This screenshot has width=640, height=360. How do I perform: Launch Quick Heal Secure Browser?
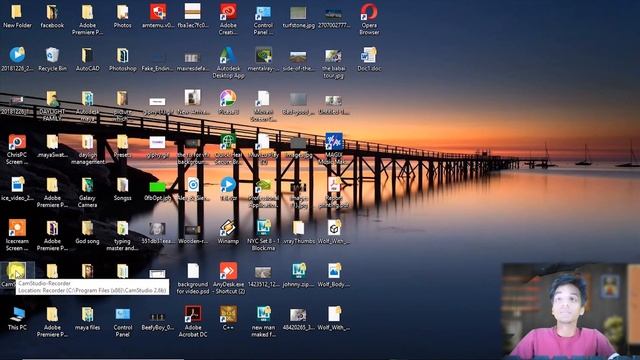point(228,149)
